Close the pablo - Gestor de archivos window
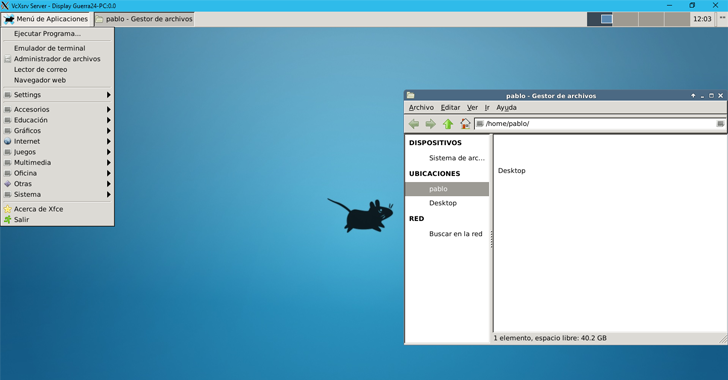 (721, 96)
